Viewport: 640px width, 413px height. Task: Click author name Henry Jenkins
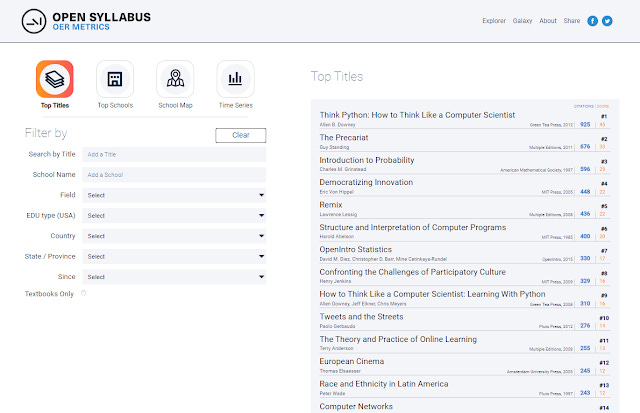click(335, 281)
